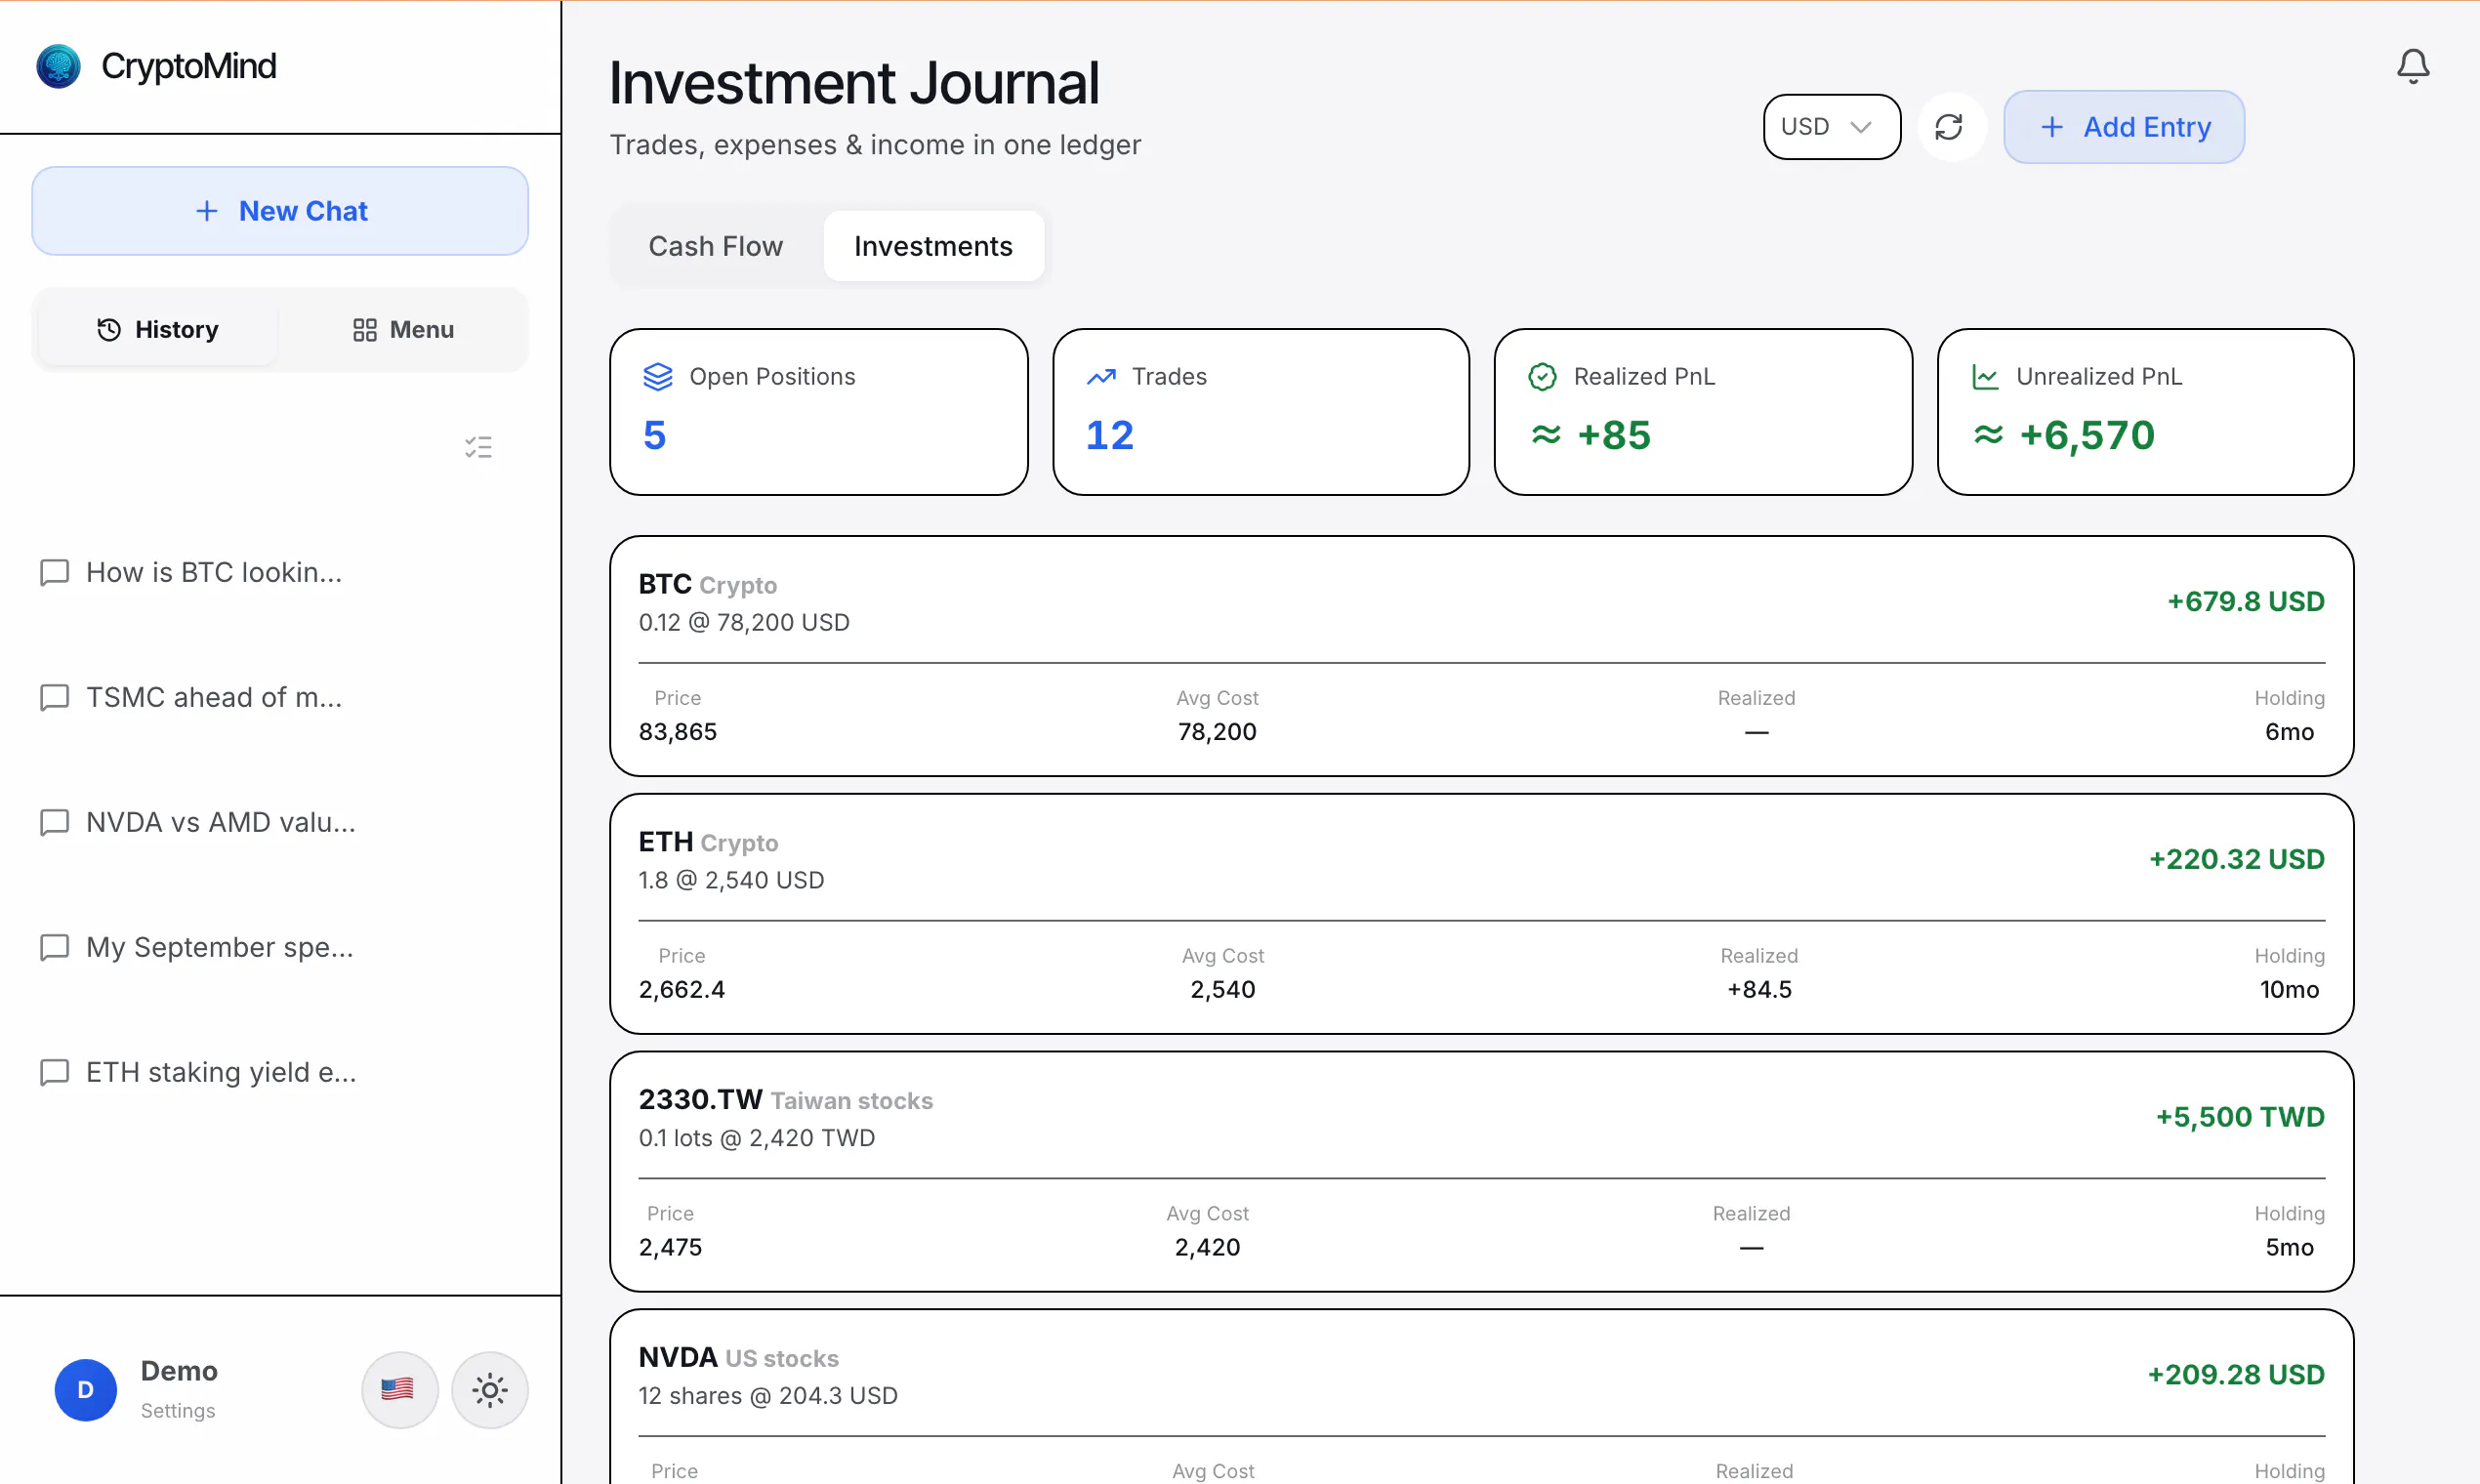Open the ETH Crypto position card
This screenshot has height=1484, width=2480.
click(x=1481, y=914)
